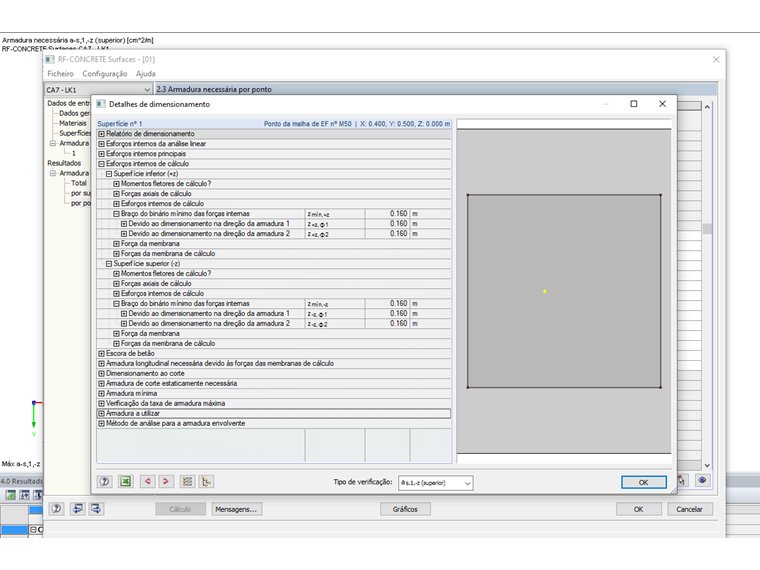
Task: Click the expand all rows list icon
Action: [x=187, y=481]
